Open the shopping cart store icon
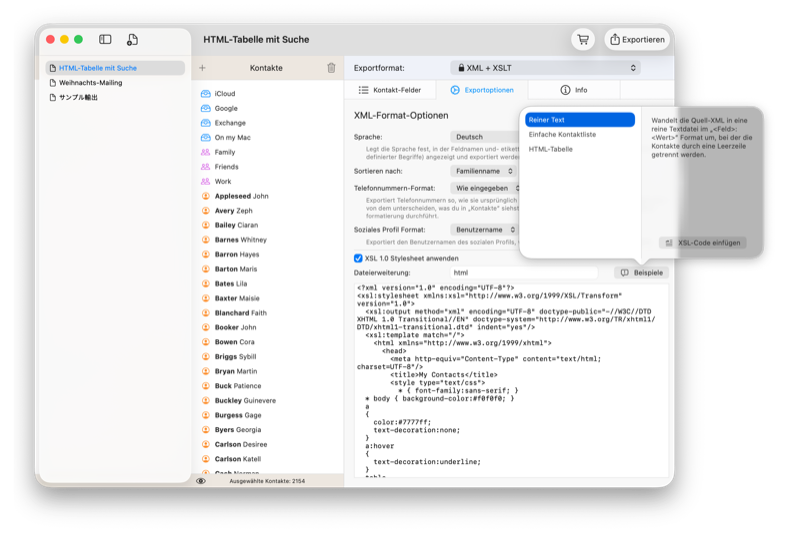The width and height of the screenshot is (786, 533). 583,39
